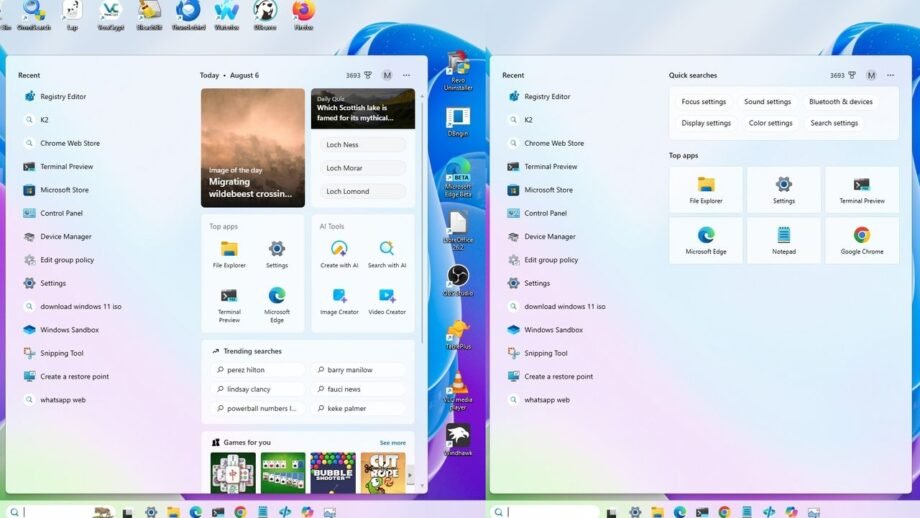Select the OBS Studio desktop icon
Screen dimensions: 920x518
pyautogui.click(x=458, y=280)
